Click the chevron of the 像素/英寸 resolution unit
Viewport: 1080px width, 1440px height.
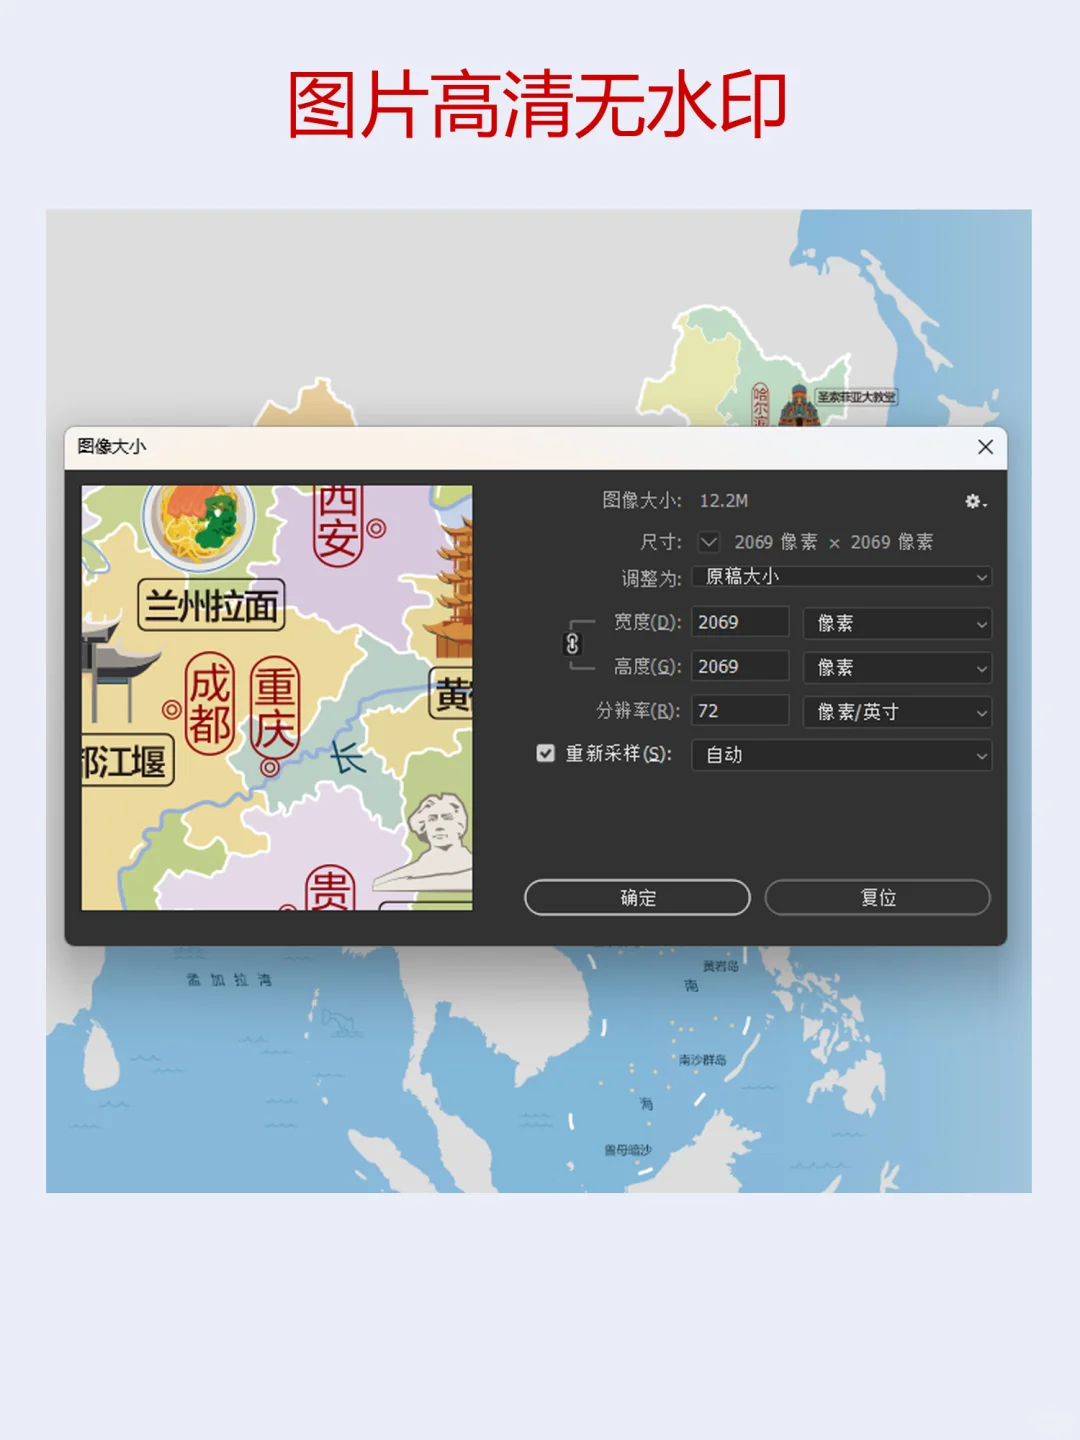(x=982, y=712)
